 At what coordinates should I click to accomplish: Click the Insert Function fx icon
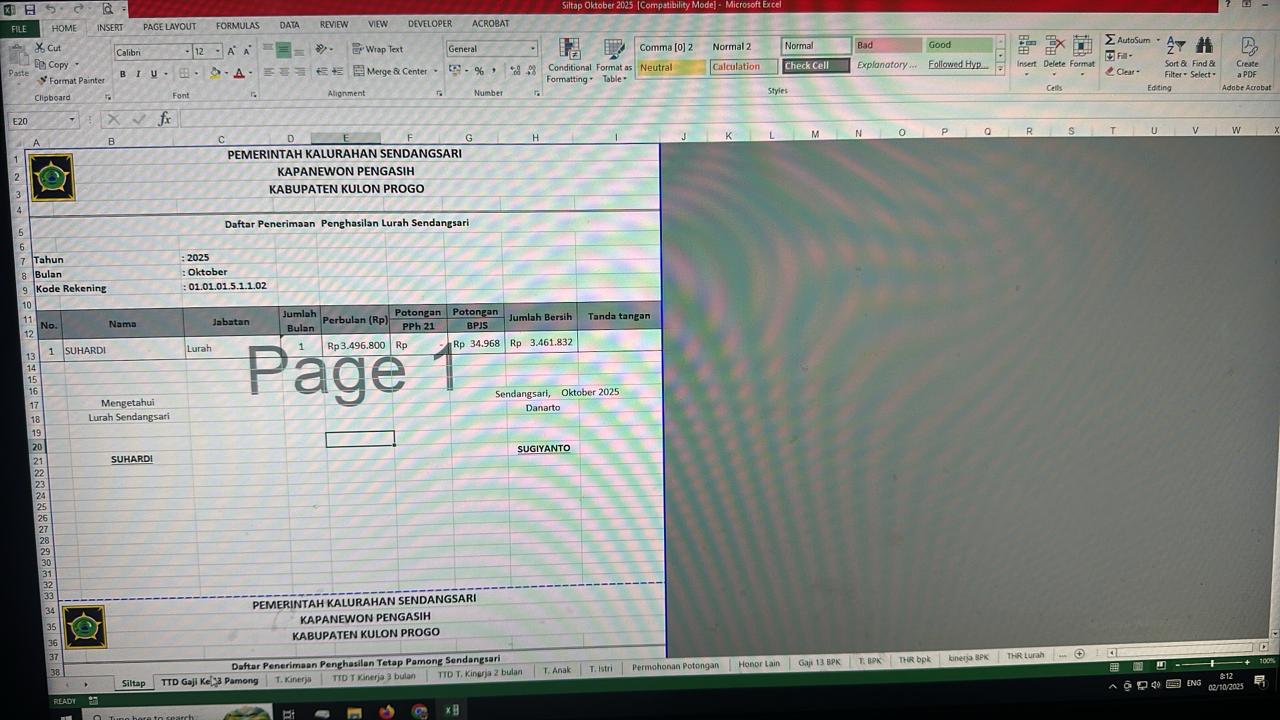[165, 119]
